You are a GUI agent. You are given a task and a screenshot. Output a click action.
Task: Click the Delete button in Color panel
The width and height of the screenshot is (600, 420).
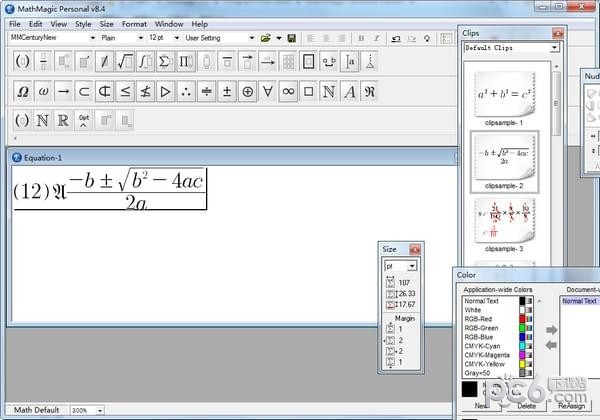tap(527, 405)
